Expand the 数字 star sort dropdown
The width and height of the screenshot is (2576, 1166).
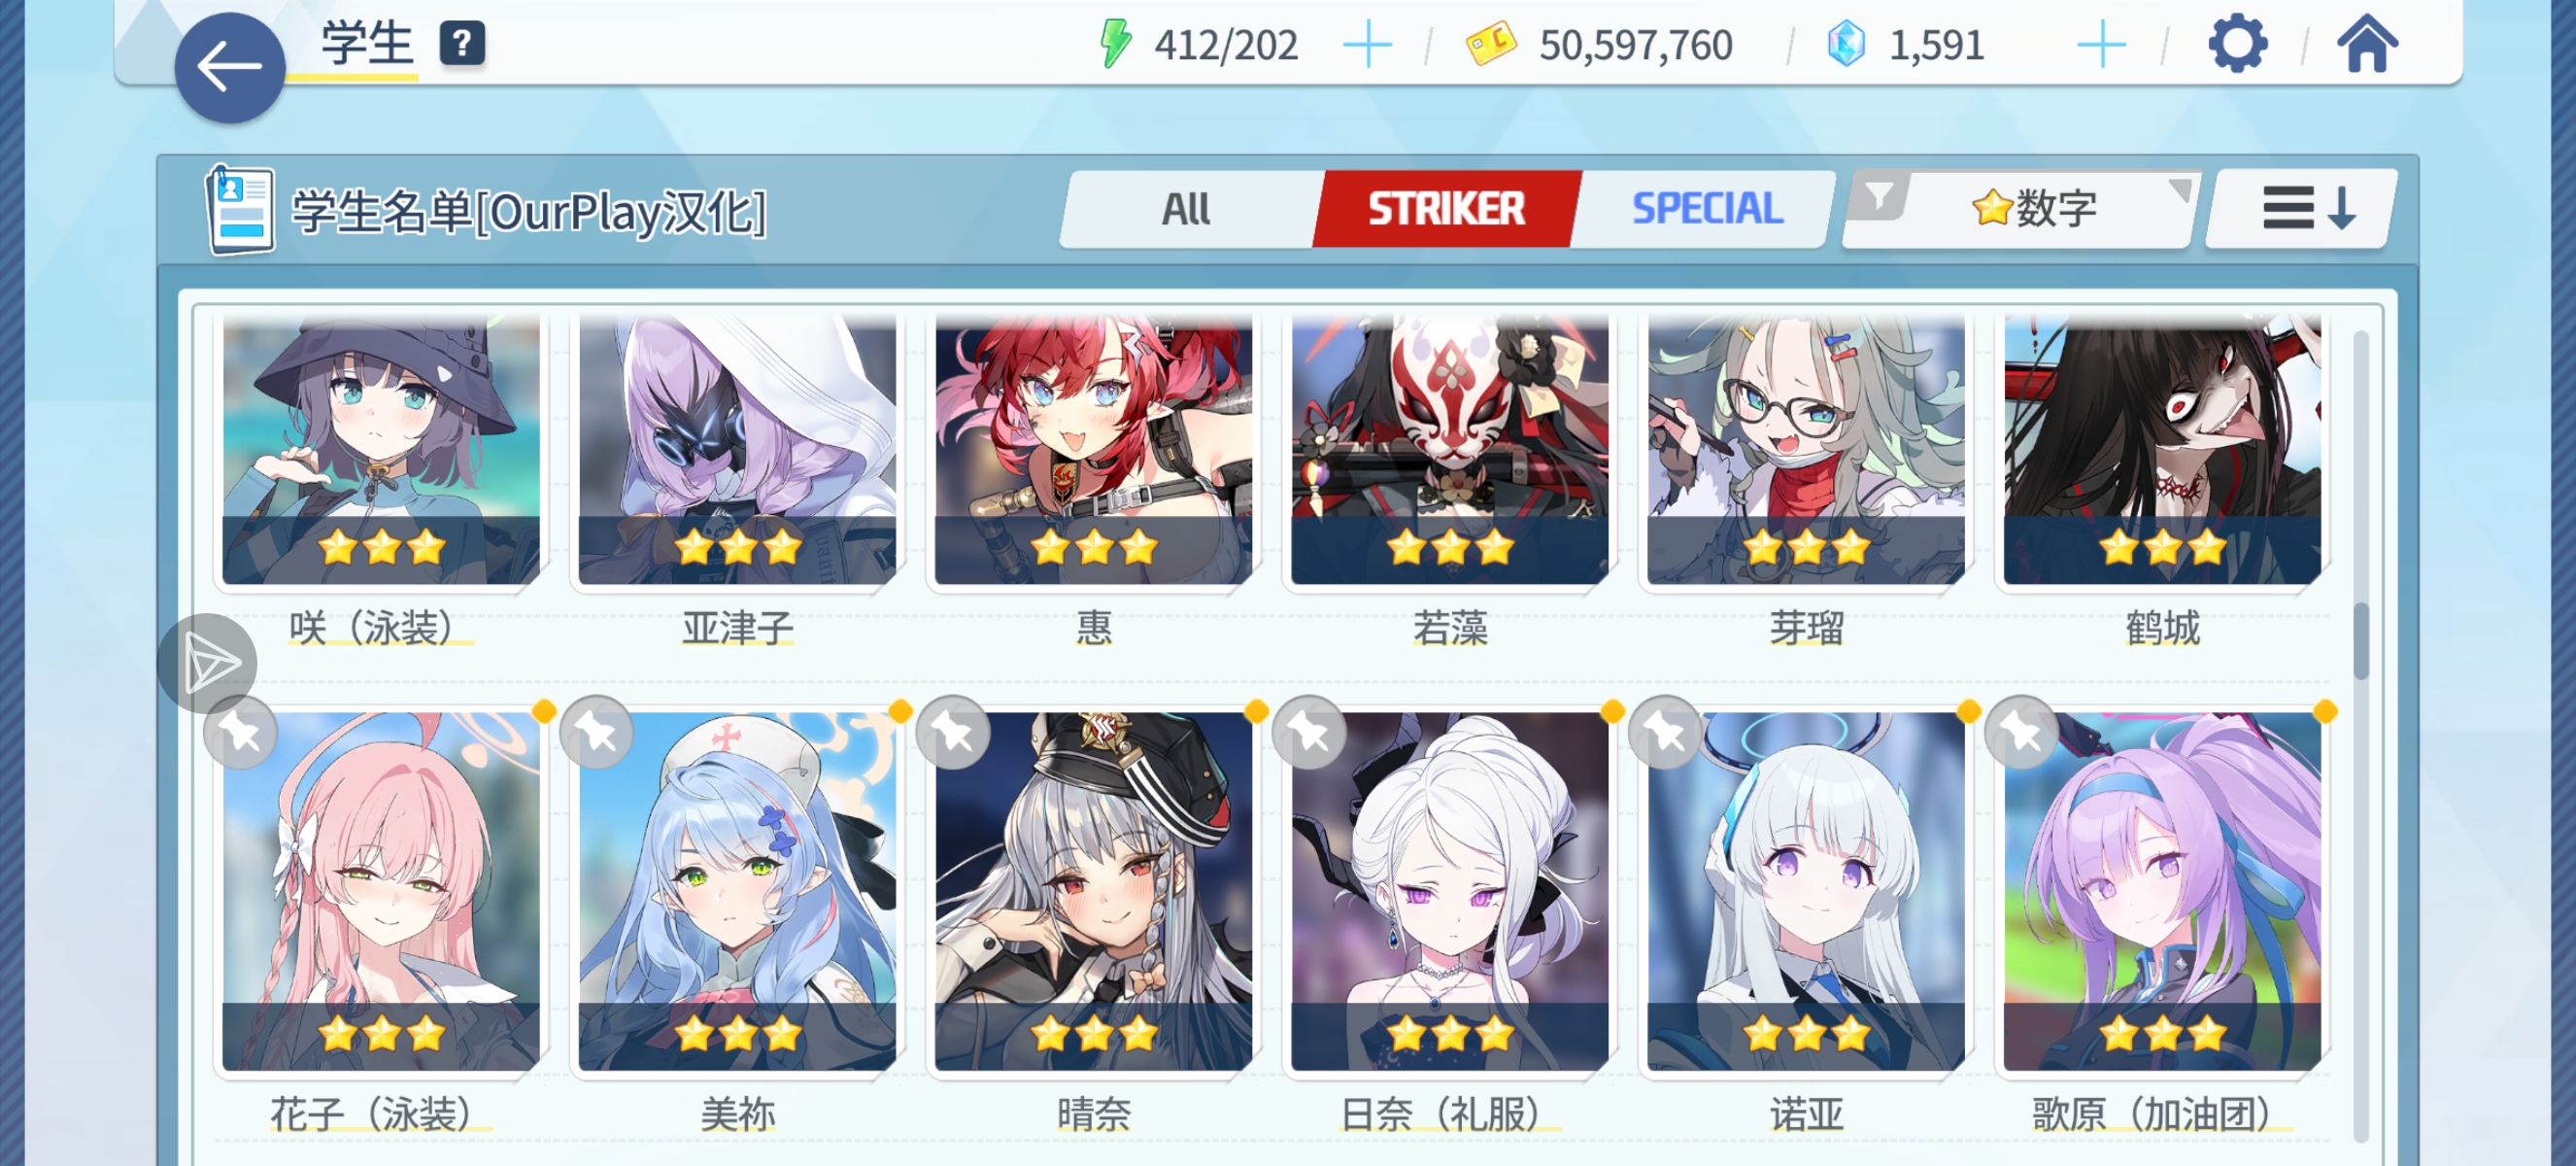point(2036,208)
